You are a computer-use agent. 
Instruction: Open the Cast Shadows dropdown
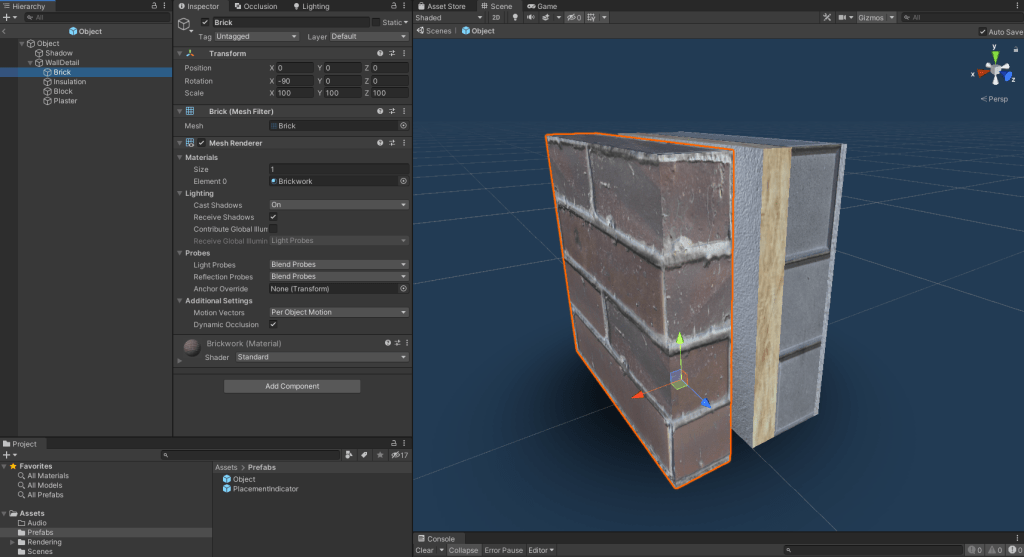point(338,205)
